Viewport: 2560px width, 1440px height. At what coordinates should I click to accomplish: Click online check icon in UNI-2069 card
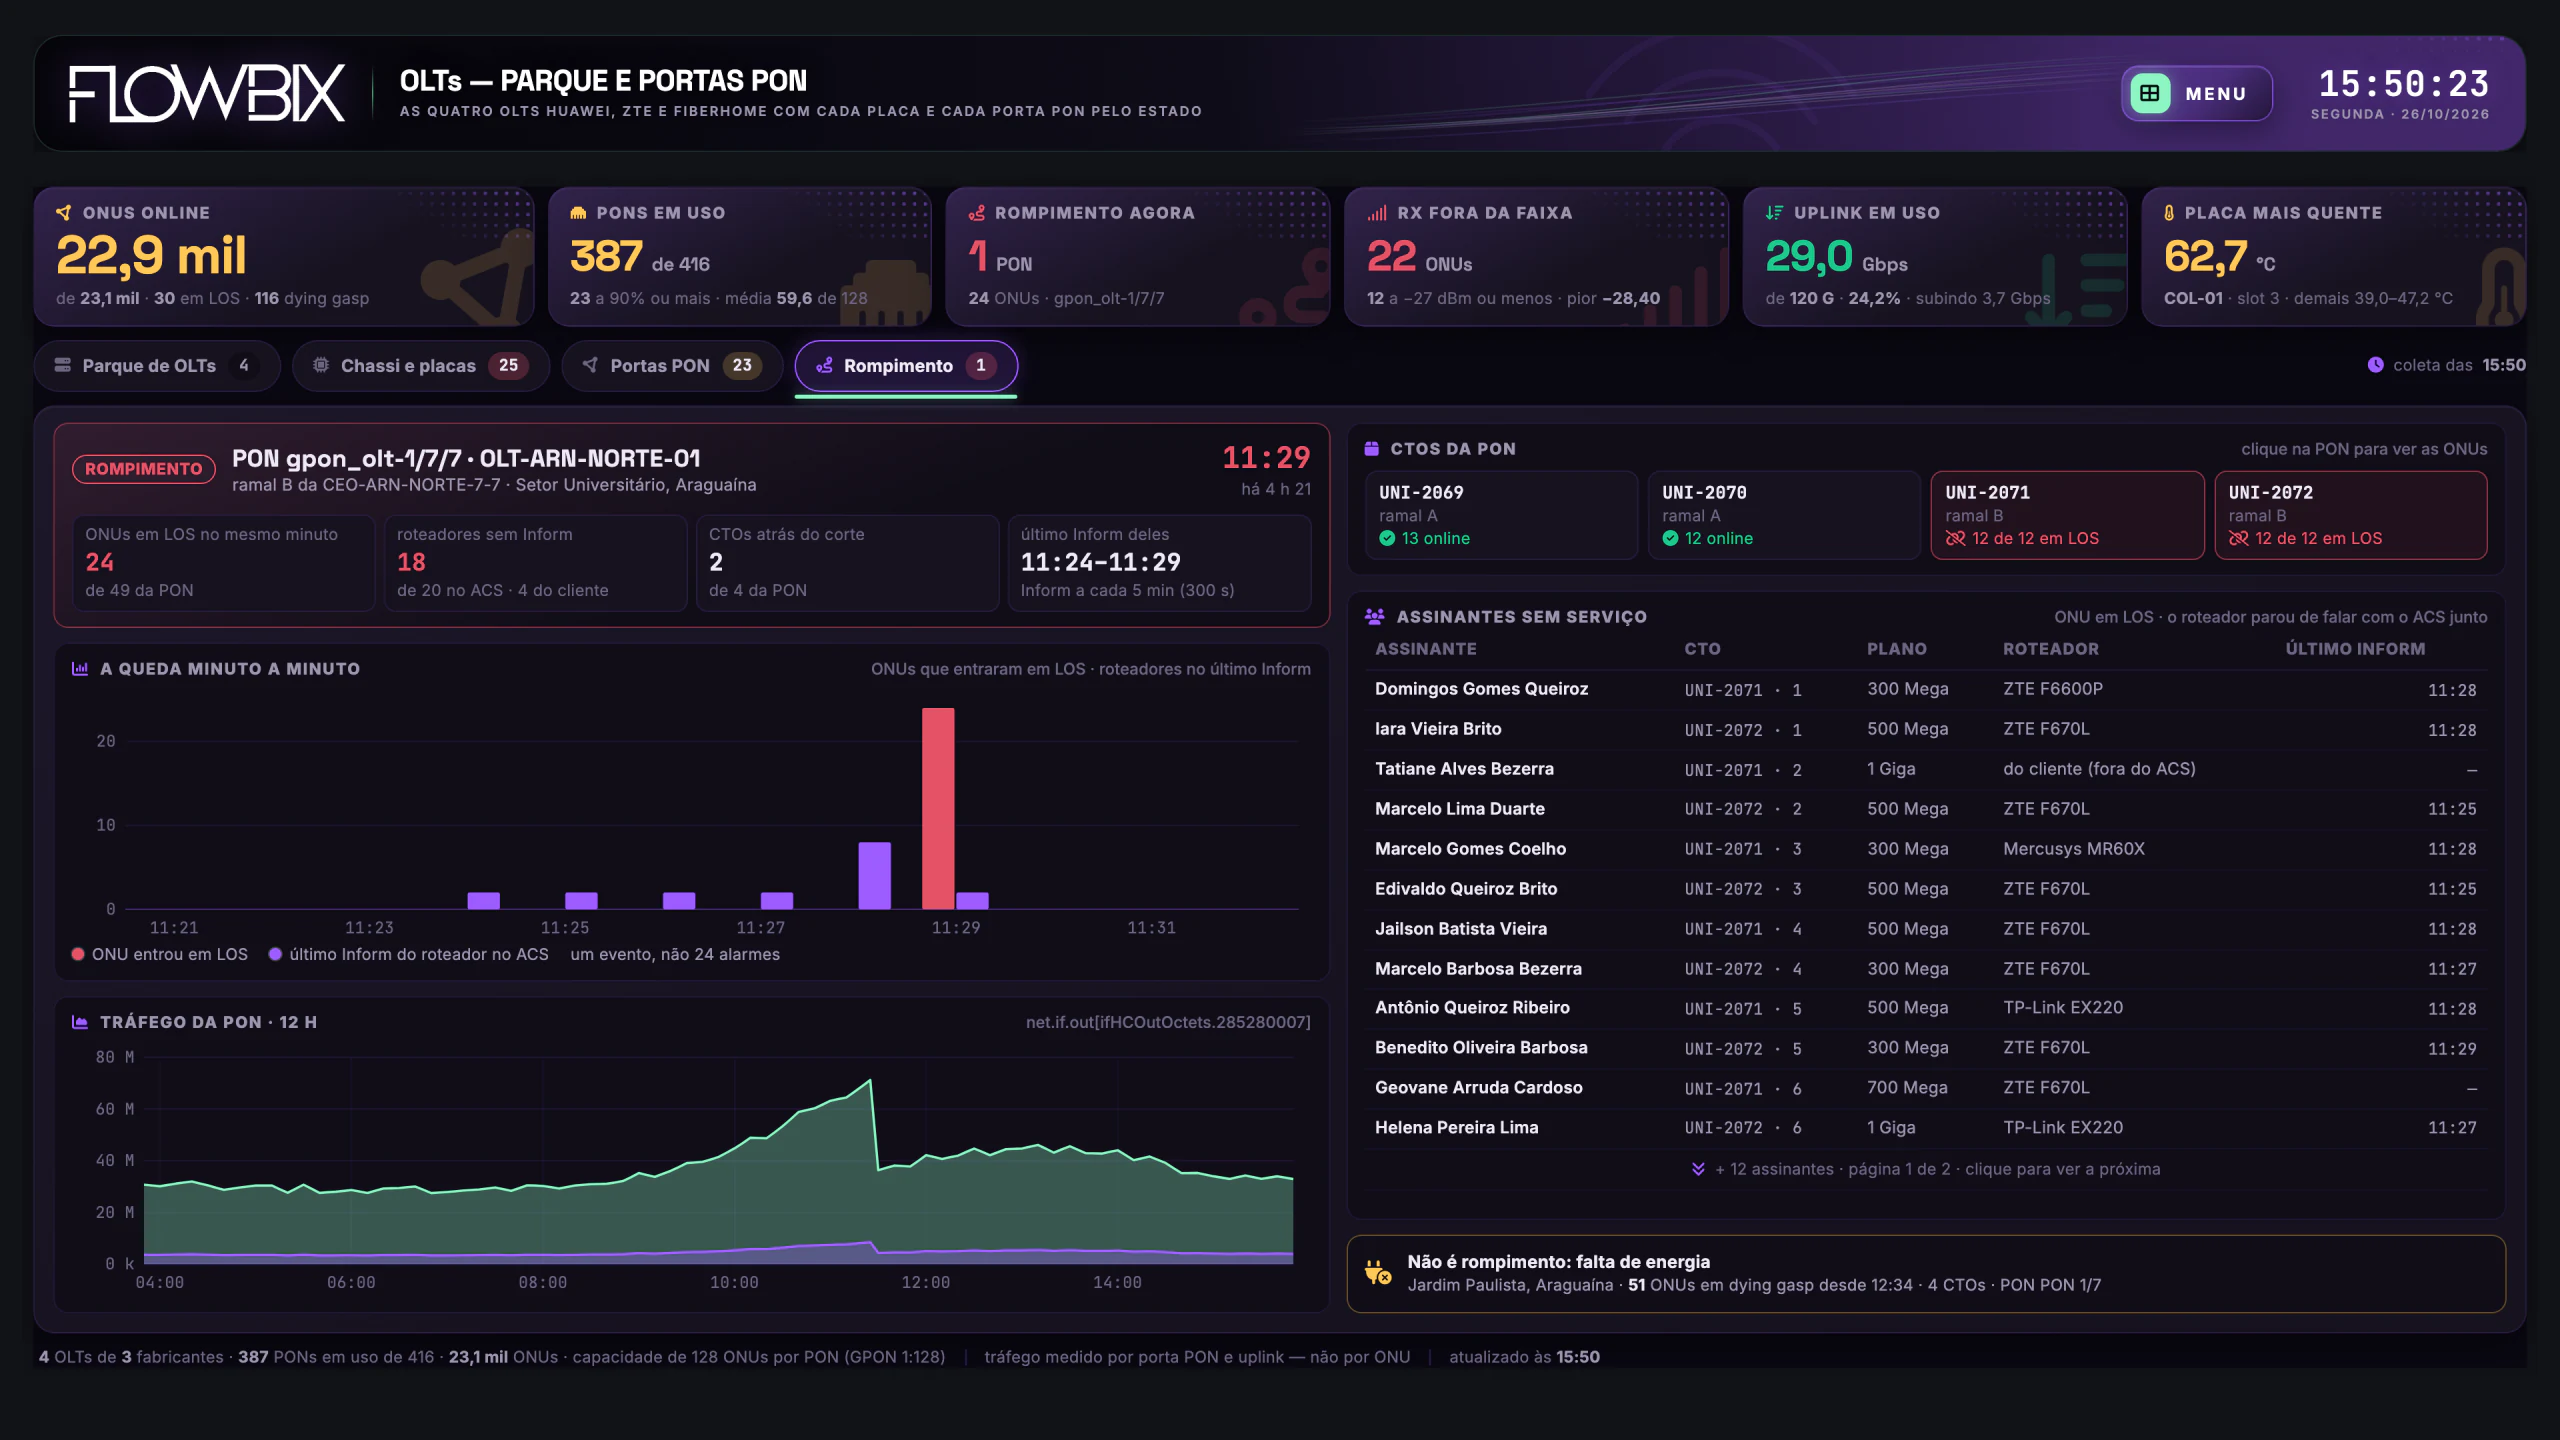pyautogui.click(x=1387, y=539)
